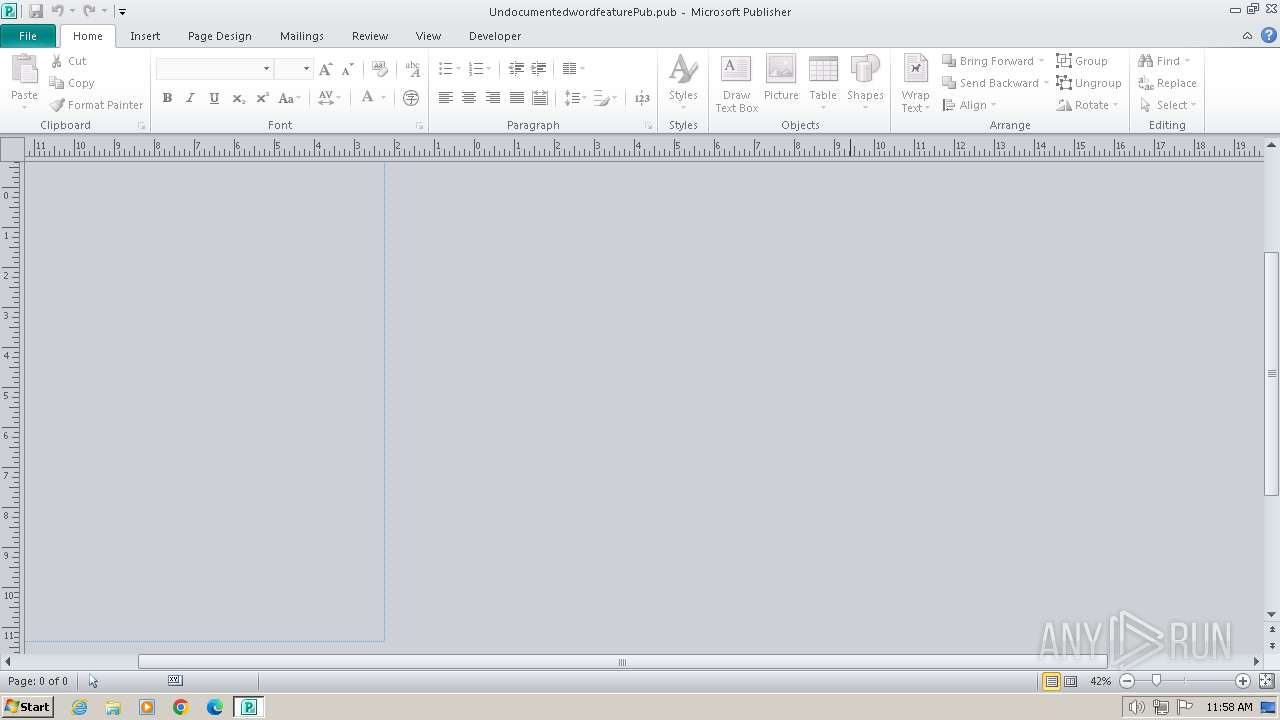The image size is (1280, 720).
Task: Click the Zoom In plus button
Action: [1243, 681]
